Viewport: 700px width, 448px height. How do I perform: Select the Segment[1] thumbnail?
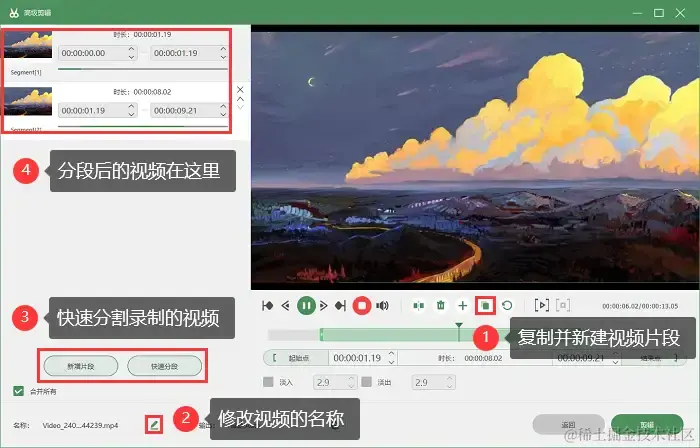tap(28, 45)
